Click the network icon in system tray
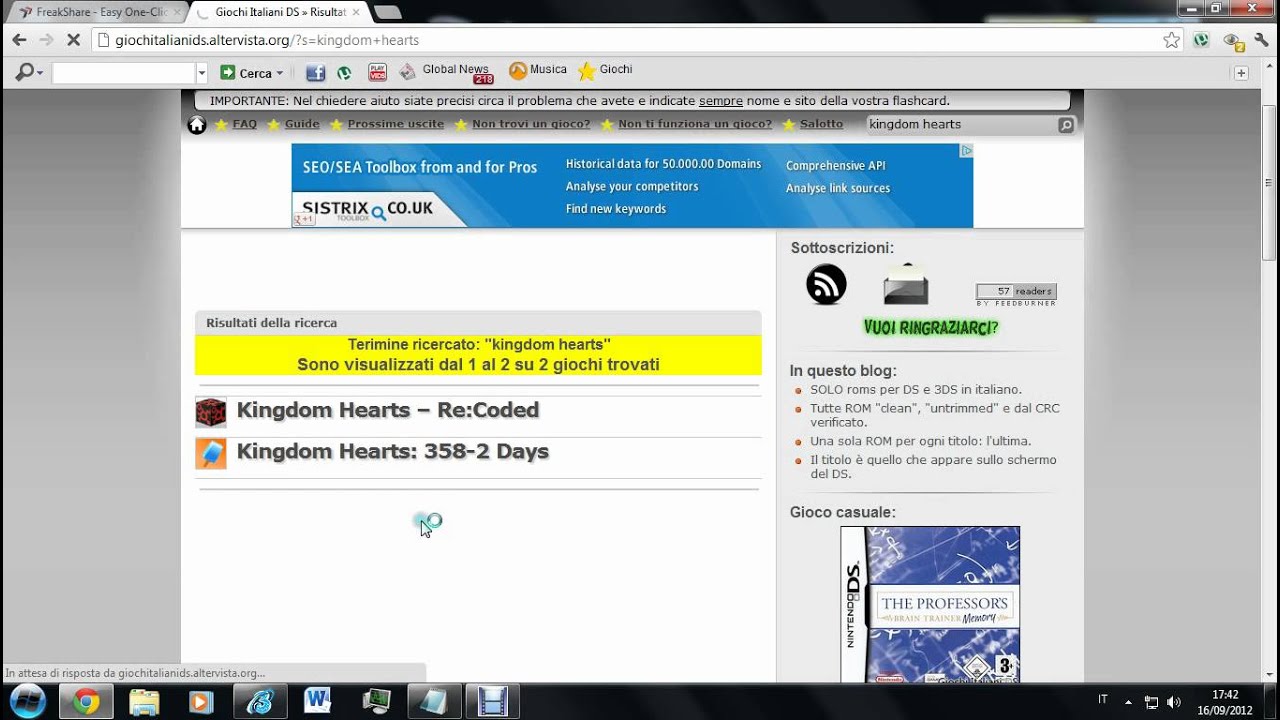 tap(1151, 702)
